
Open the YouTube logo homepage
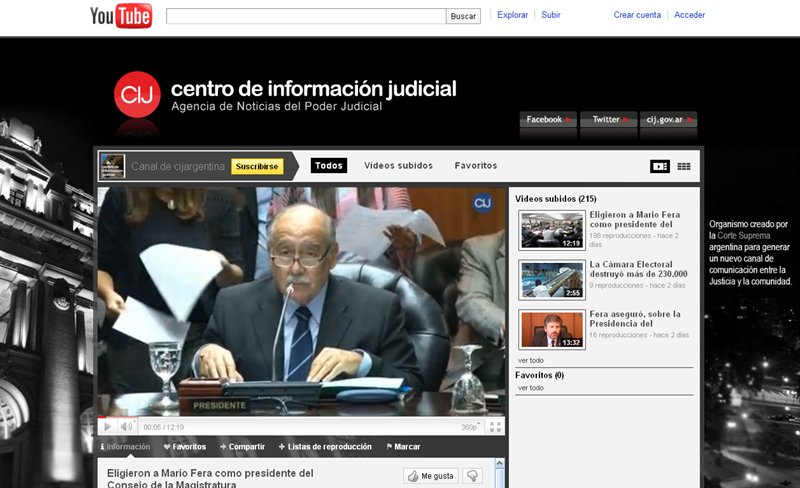click(x=121, y=16)
